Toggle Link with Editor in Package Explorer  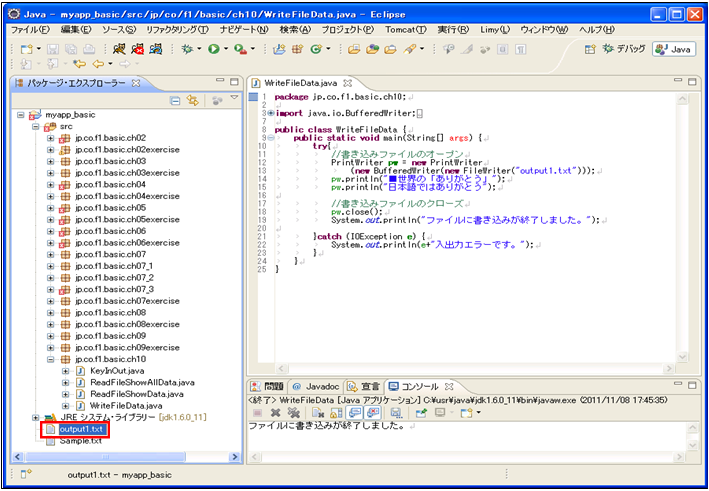191,100
